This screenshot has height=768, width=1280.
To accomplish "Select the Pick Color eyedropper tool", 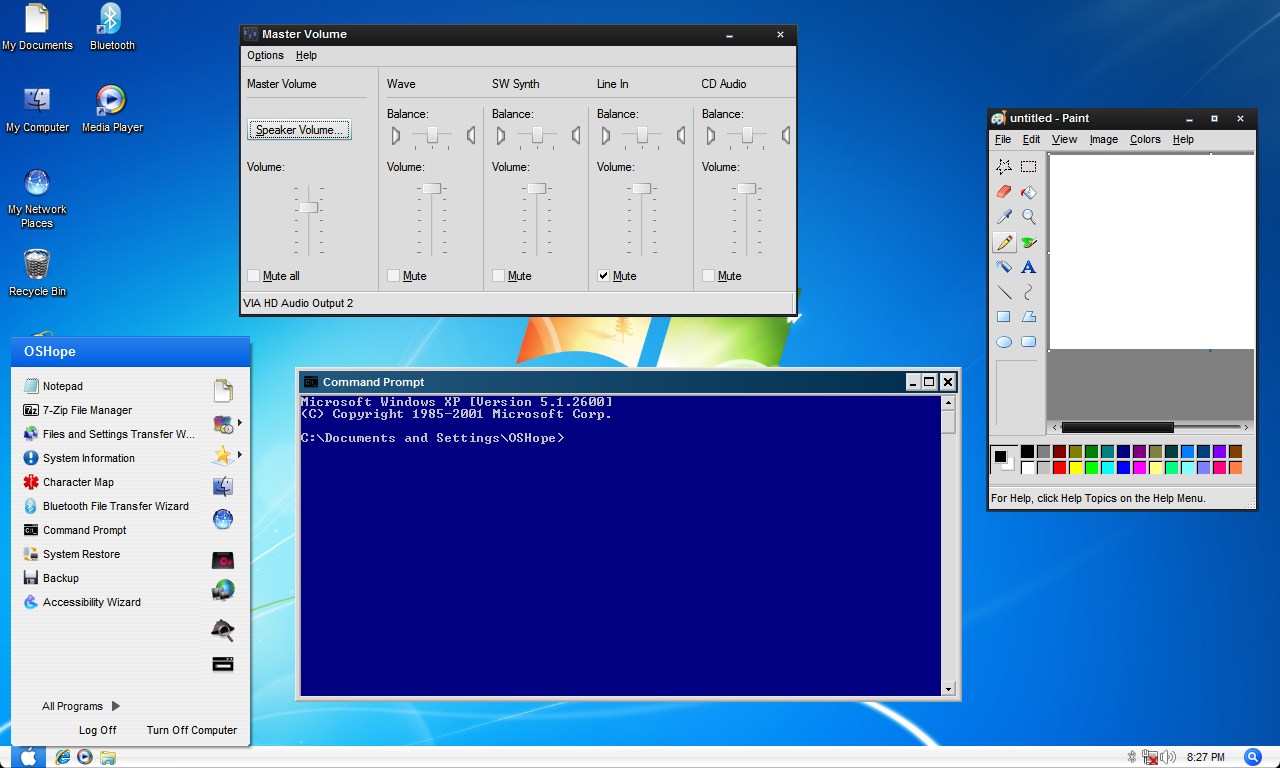I will pos(1004,217).
